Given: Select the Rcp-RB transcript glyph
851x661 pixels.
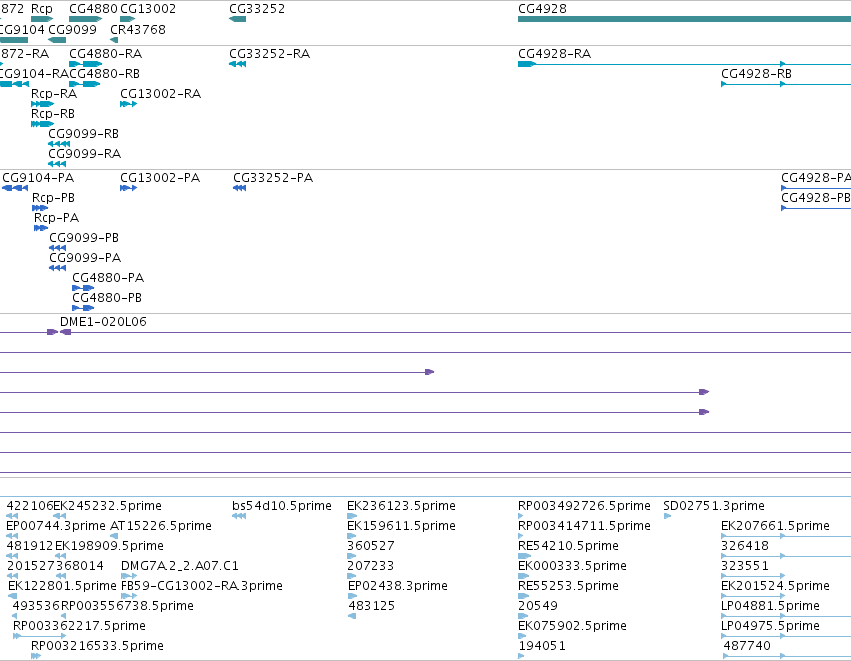Looking at the screenshot, I should tap(42, 124).
